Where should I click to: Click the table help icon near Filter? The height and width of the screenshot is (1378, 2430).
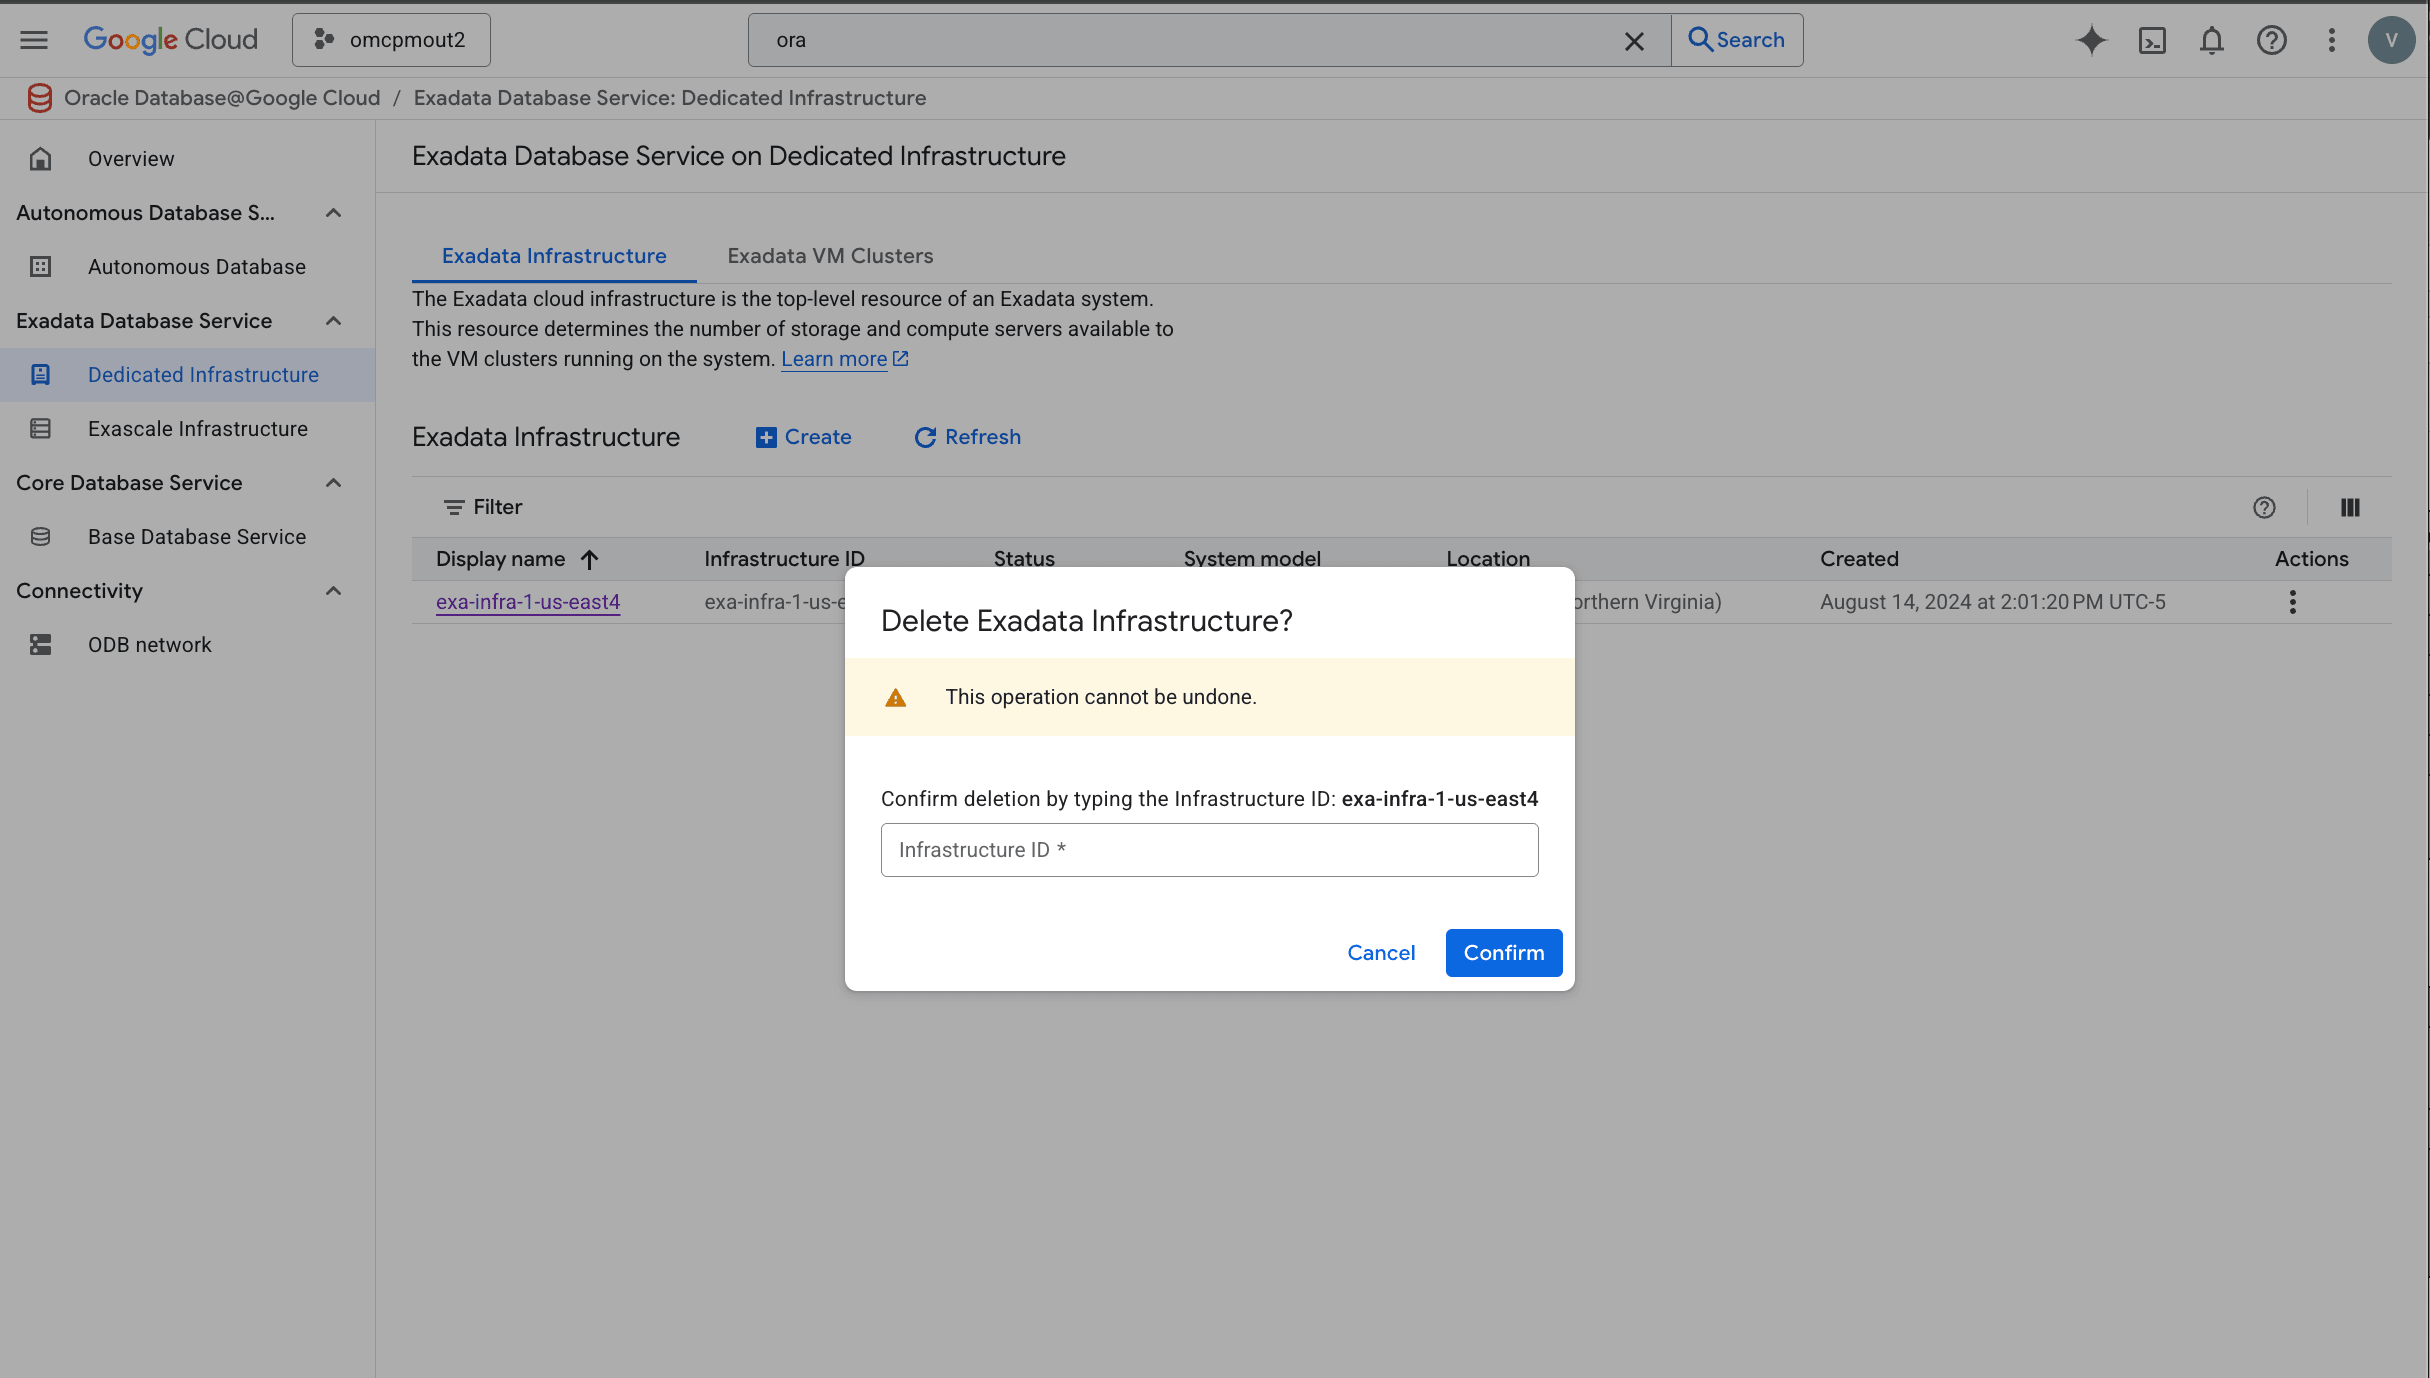pyautogui.click(x=2264, y=508)
